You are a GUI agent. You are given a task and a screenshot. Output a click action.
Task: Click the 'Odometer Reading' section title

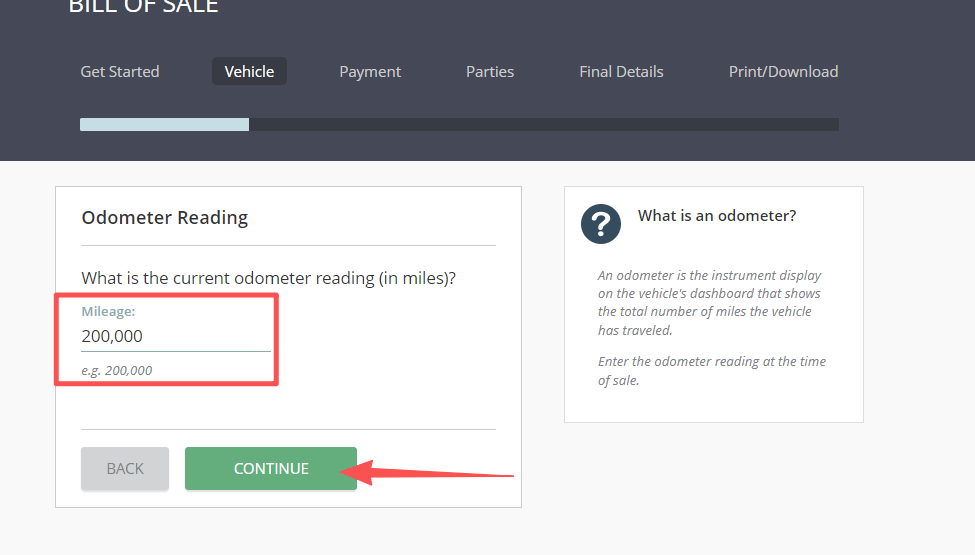pos(165,218)
